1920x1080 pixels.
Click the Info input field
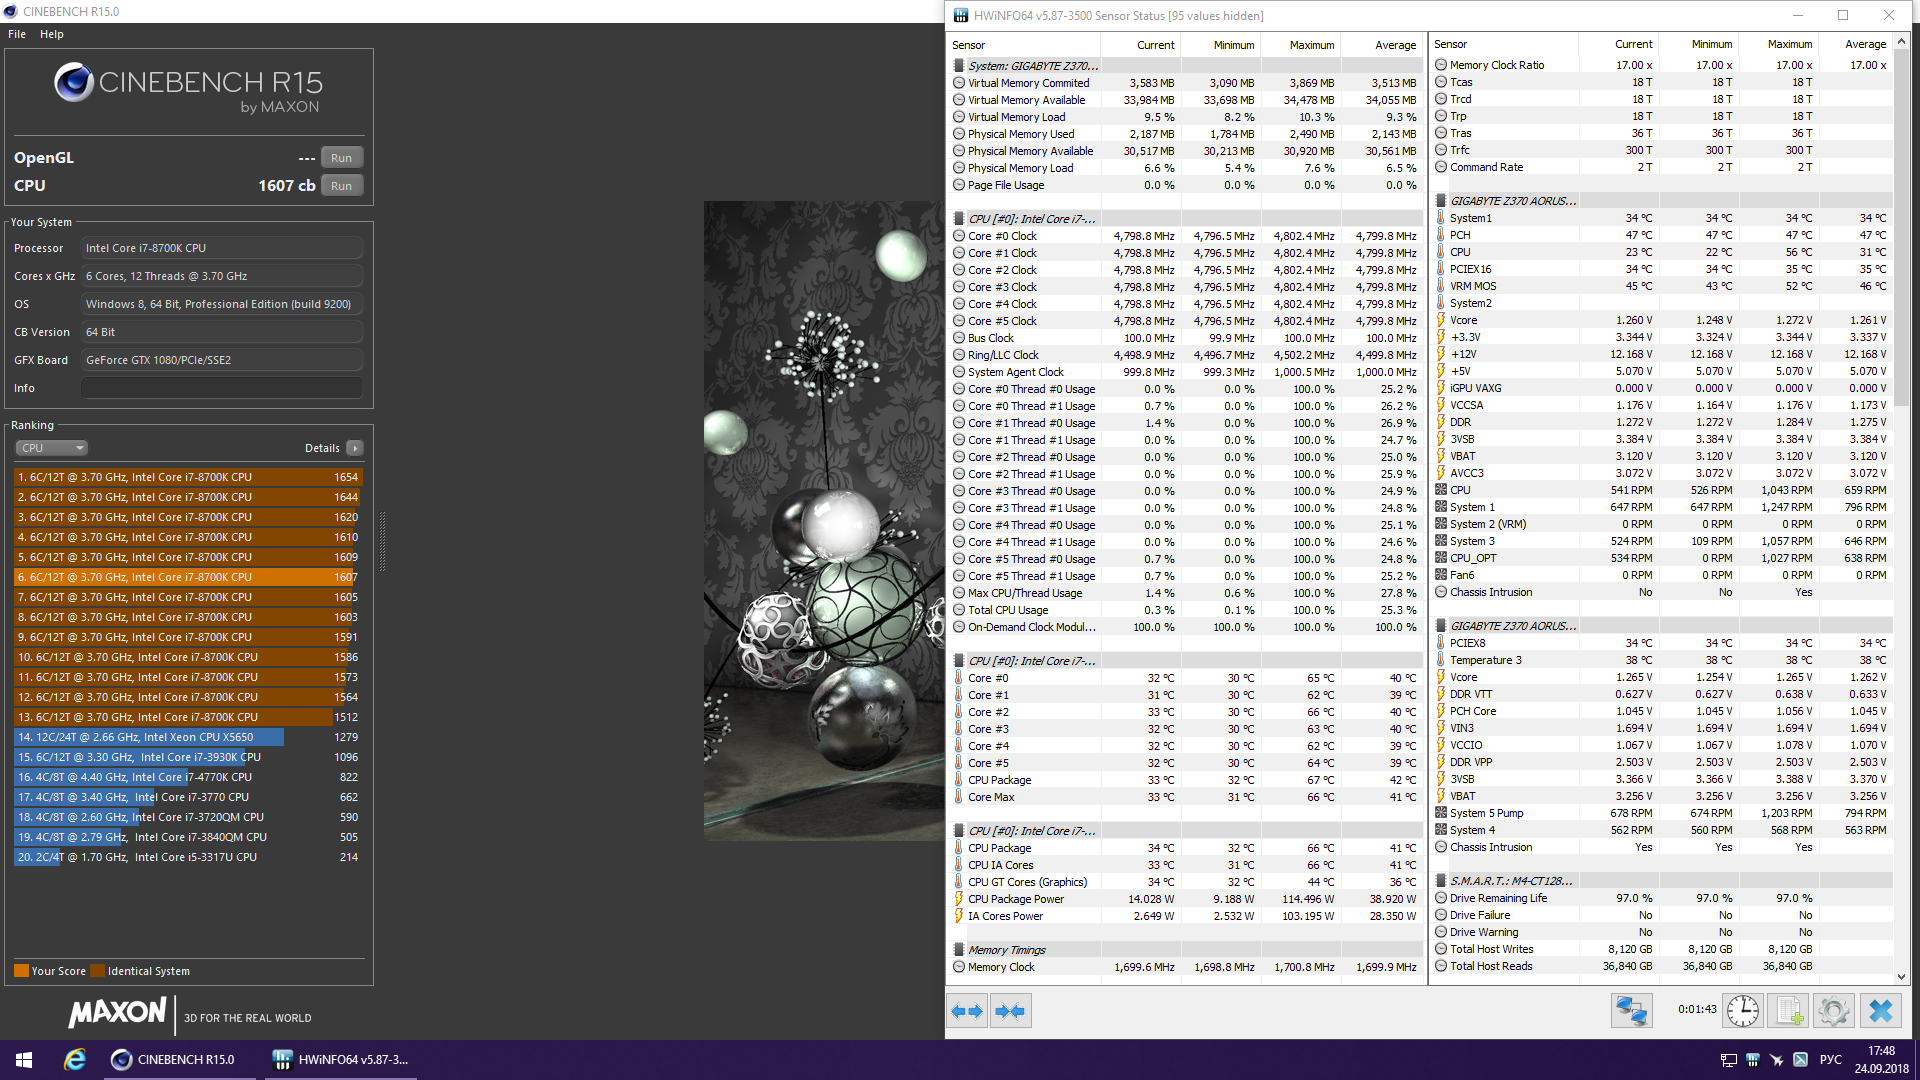point(221,388)
